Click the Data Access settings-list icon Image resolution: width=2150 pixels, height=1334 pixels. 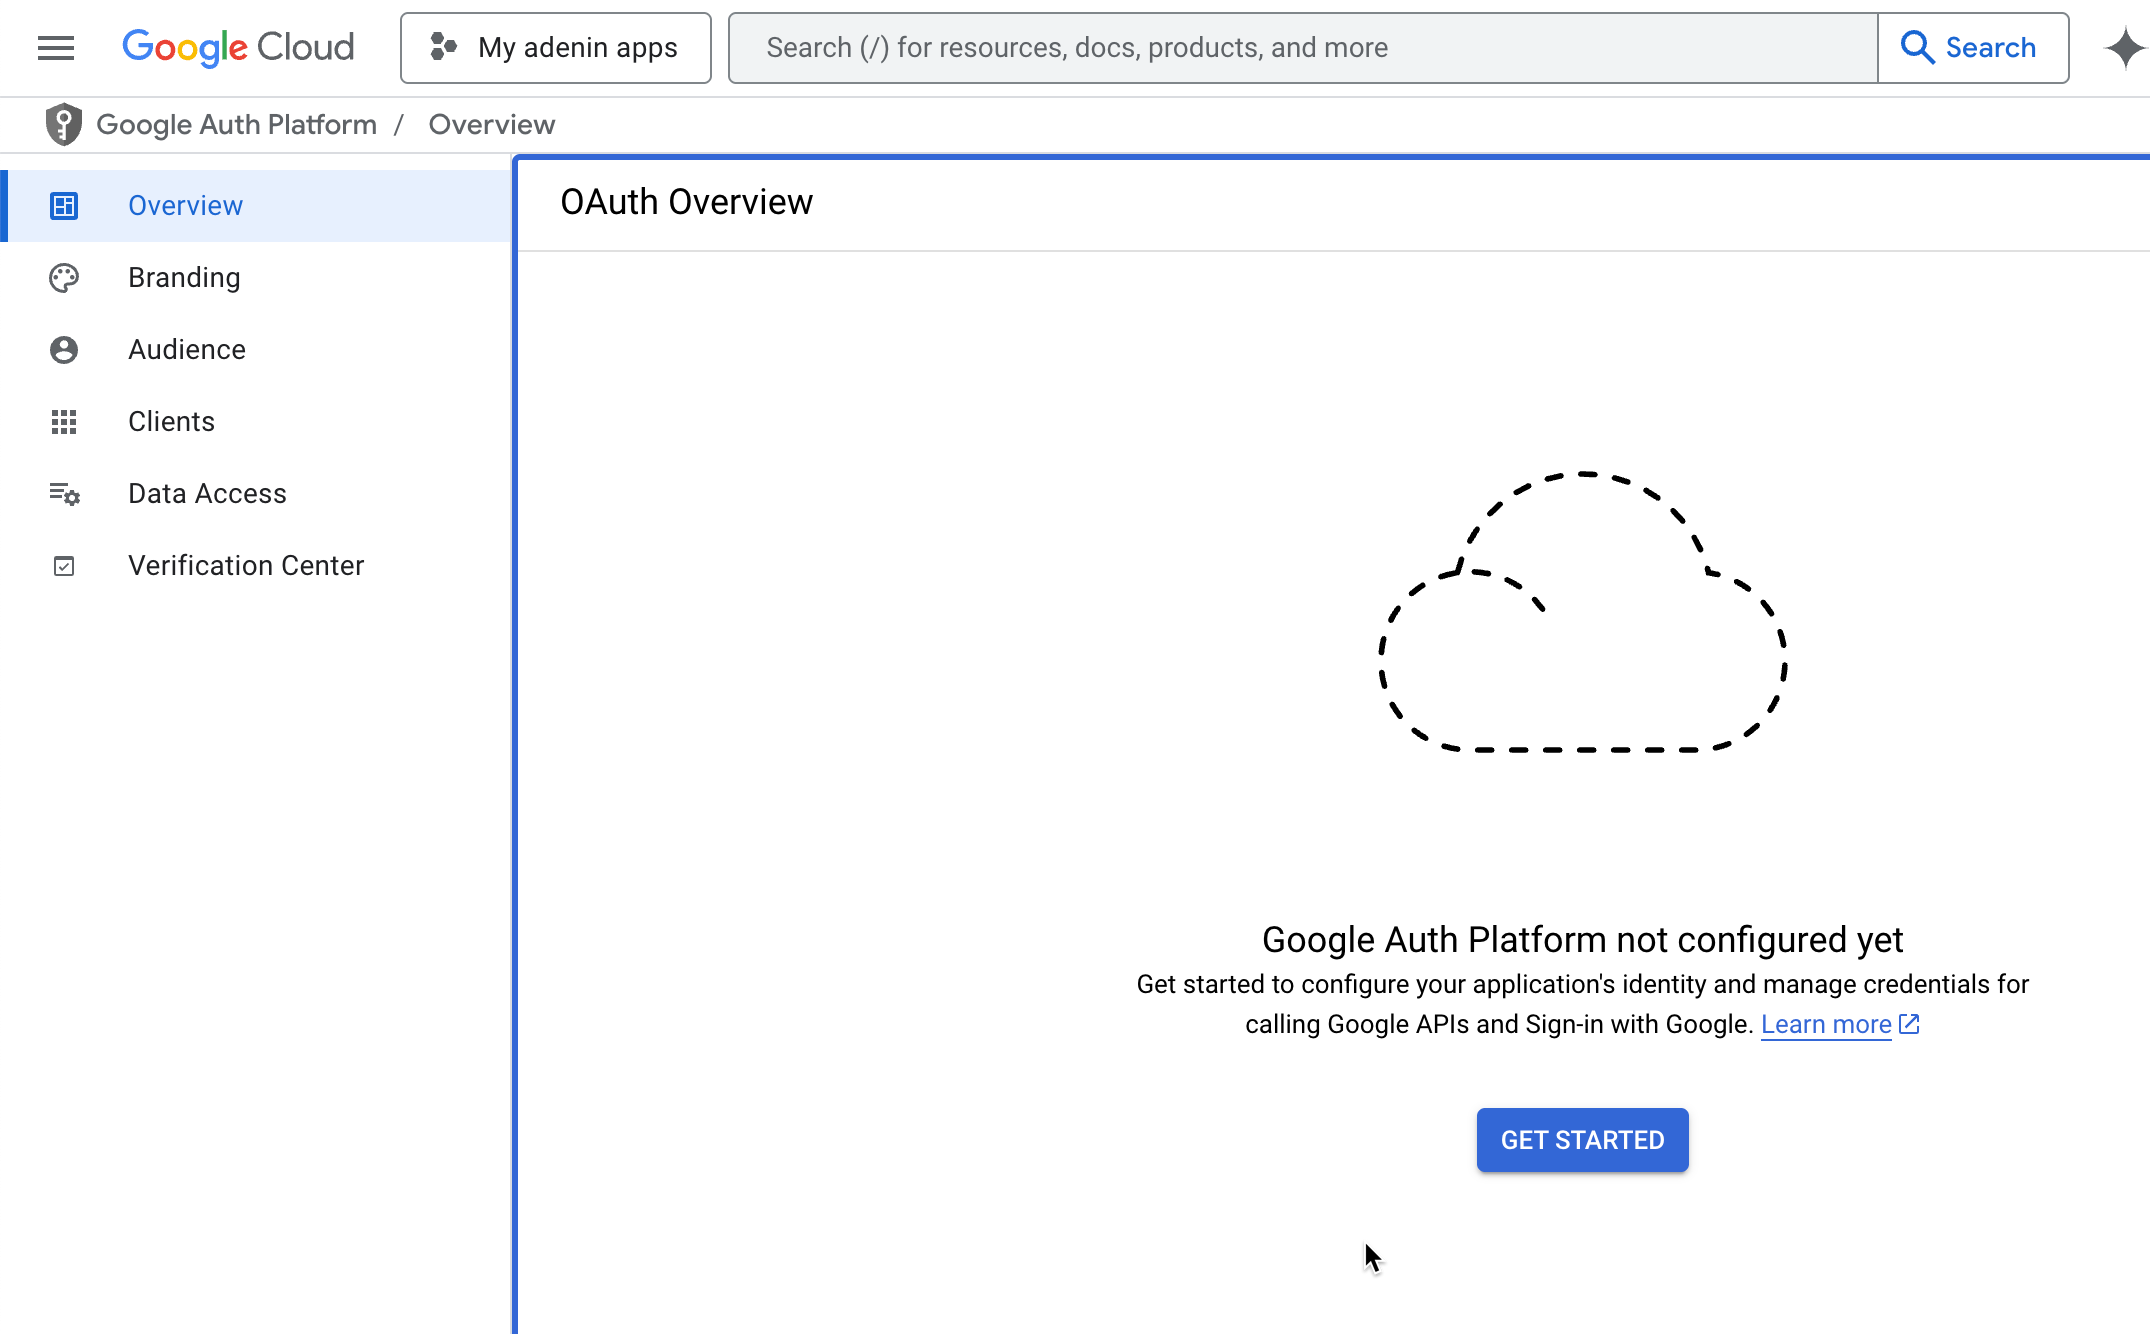(x=64, y=494)
